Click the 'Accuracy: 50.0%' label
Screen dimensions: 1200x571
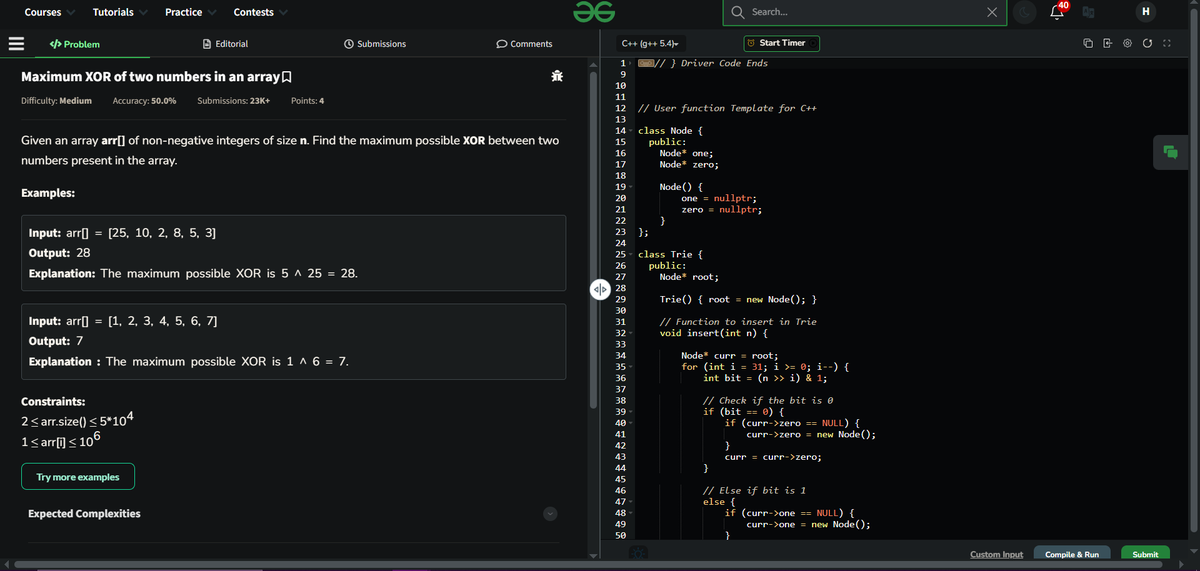(145, 101)
